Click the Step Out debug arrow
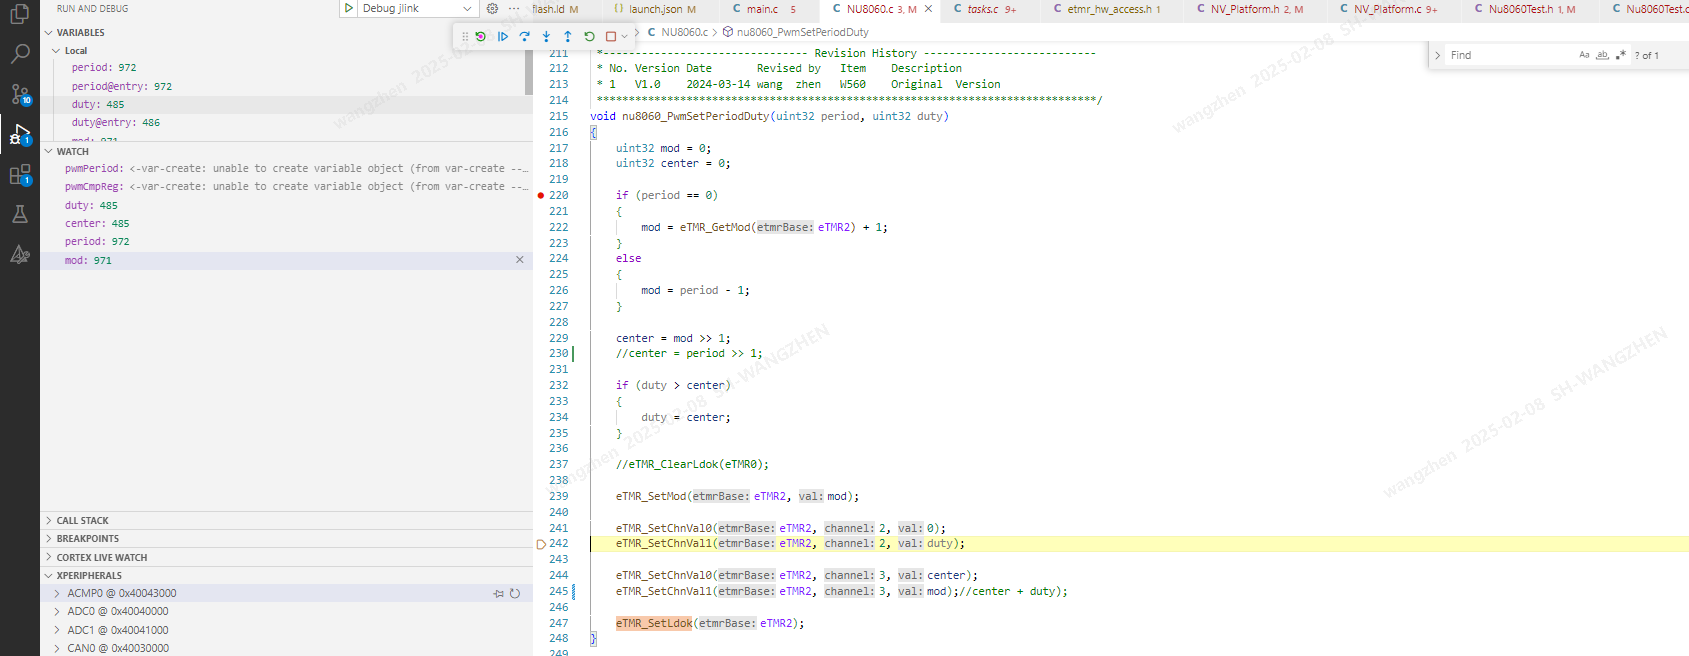1689x656 pixels. 568,36
